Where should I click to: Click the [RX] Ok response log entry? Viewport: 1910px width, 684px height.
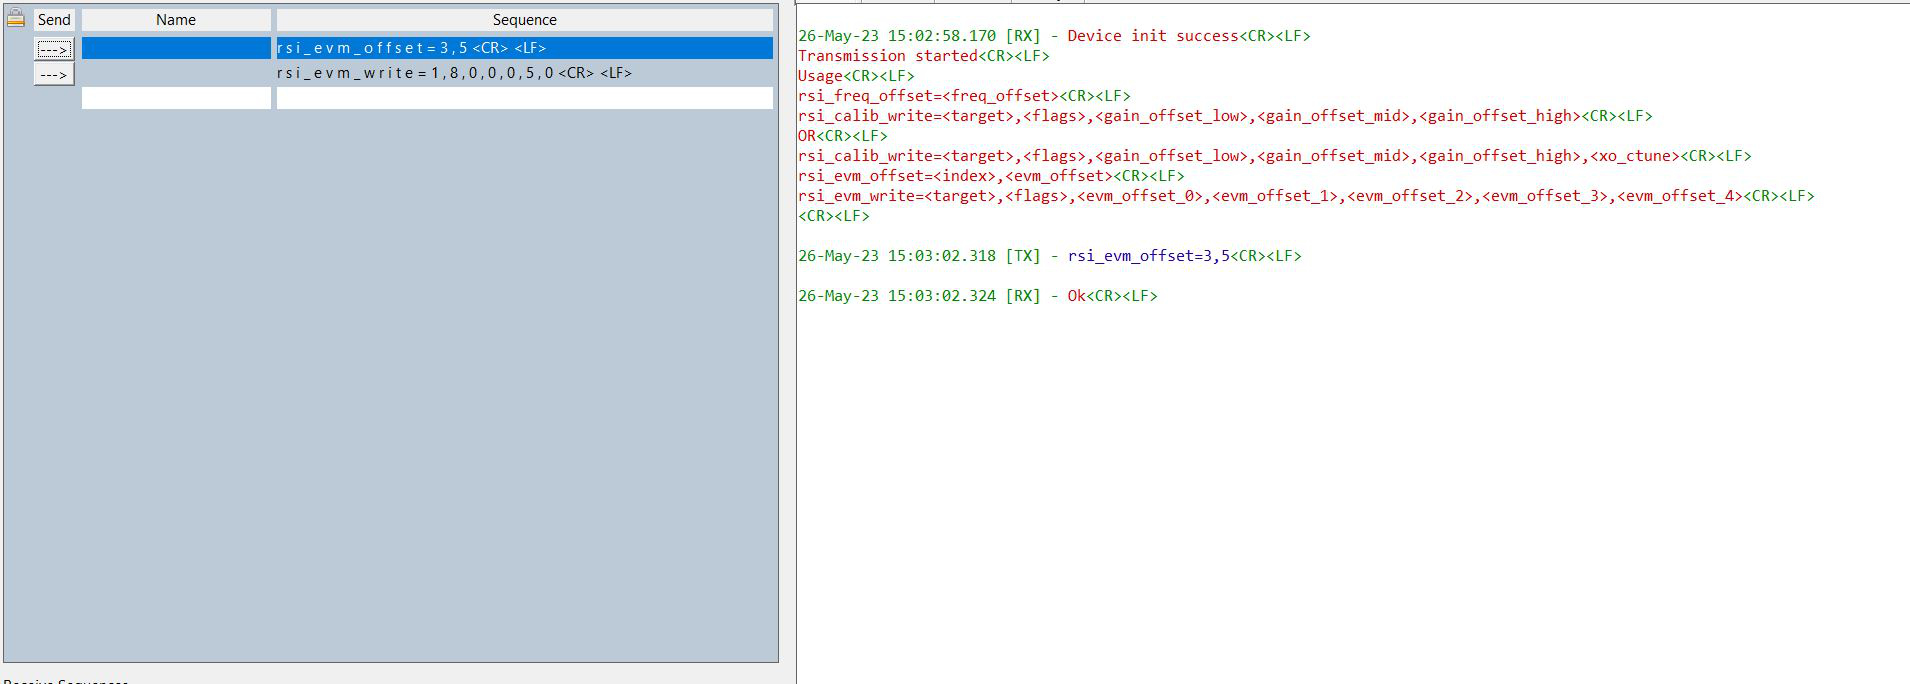click(1076, 296)
